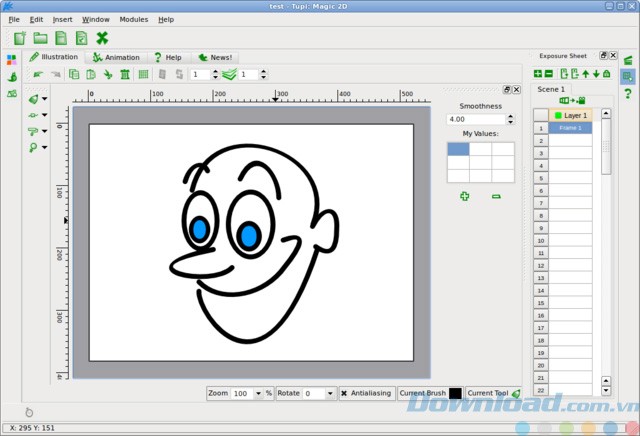
Task: Click the New Project icon
Action: coord(21,38)
